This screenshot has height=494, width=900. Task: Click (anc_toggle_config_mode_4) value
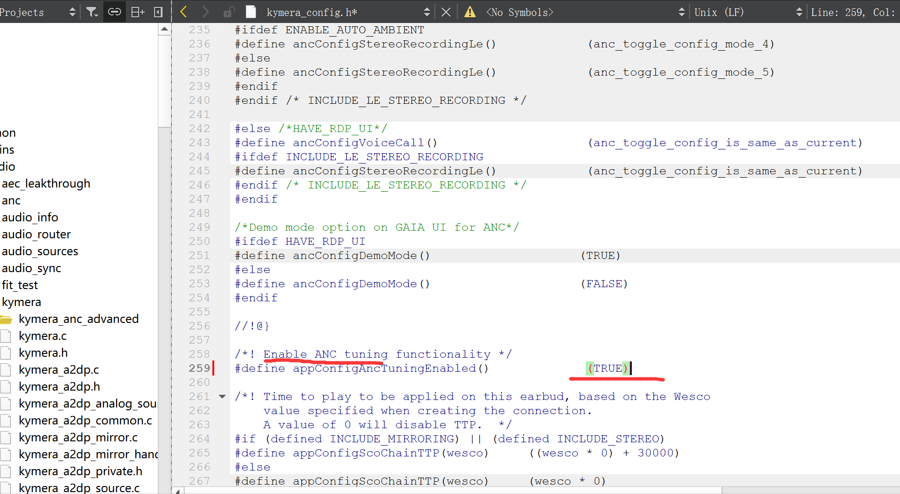[681, 44]
